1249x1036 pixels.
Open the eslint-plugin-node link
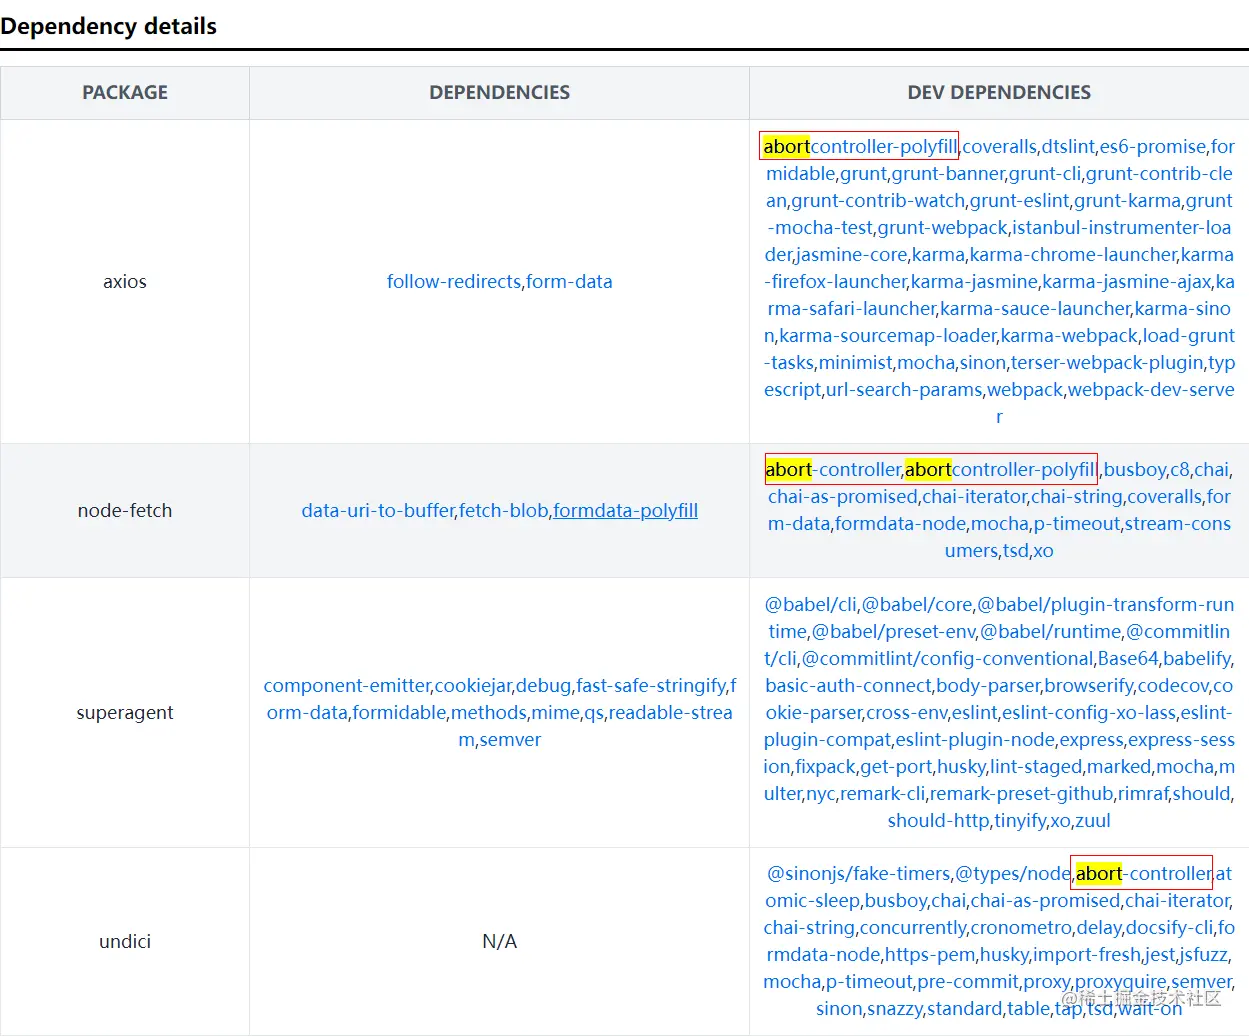975,739
